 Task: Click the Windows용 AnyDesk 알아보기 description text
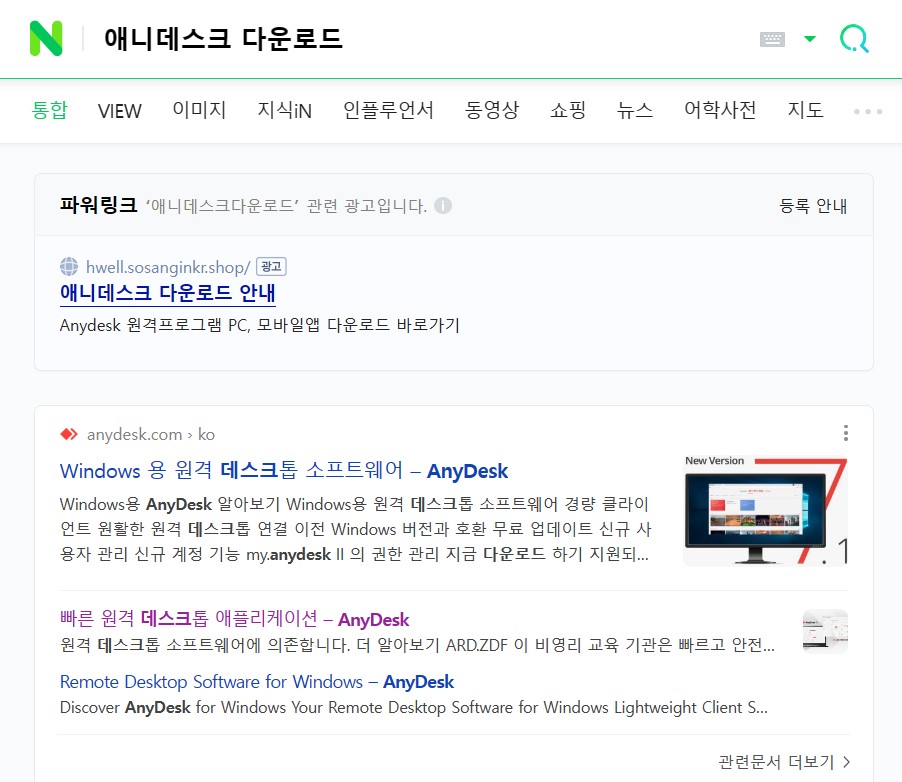pyautogui.click(x=355, y=529)
